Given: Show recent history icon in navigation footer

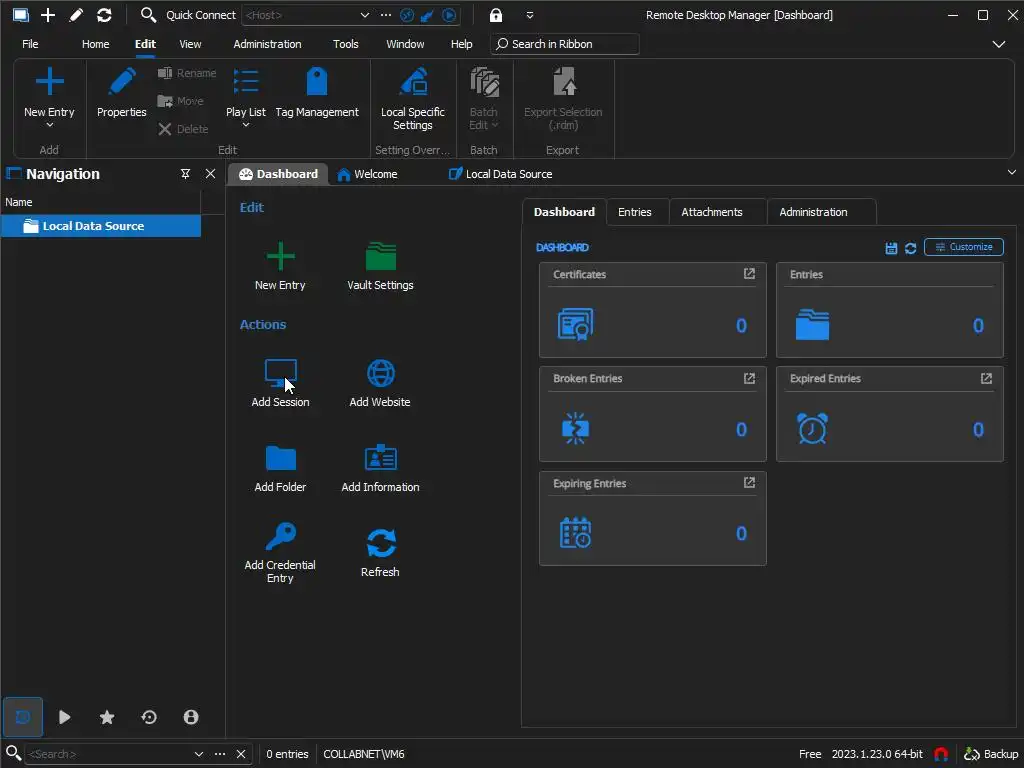Looking at the screenshot, I should click(x=149, y=717).
